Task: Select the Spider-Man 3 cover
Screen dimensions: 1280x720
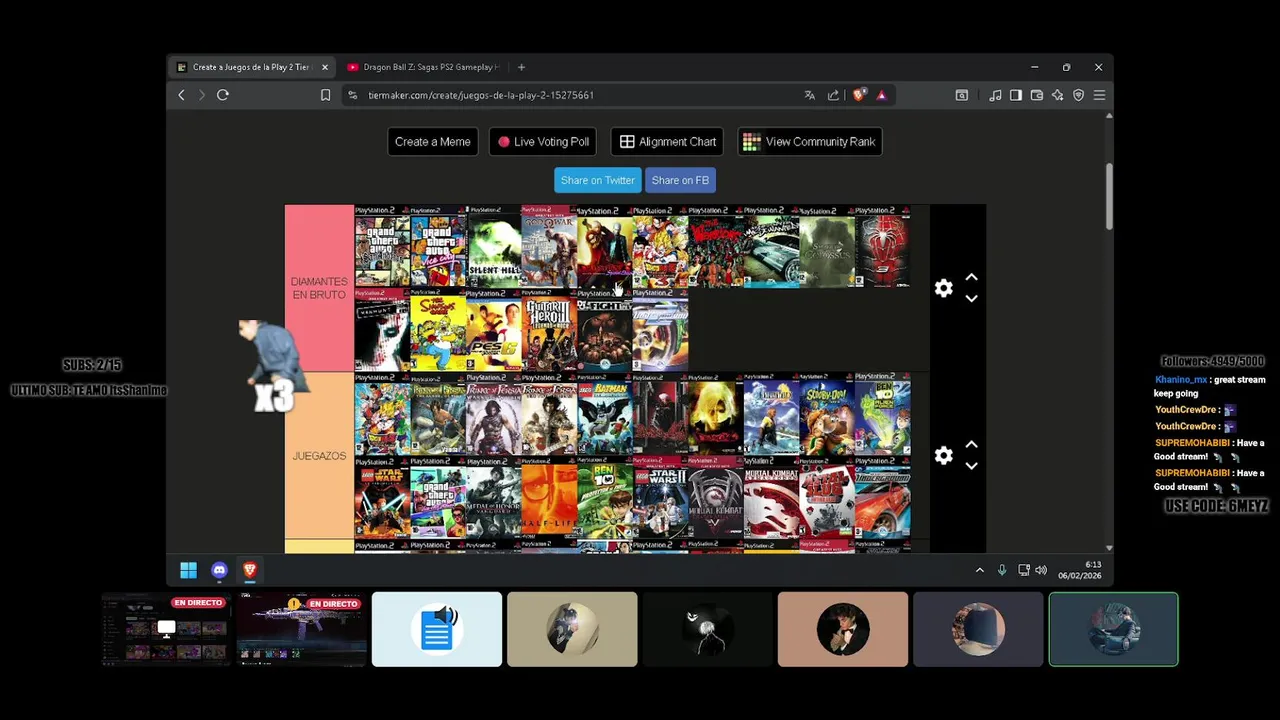Action: [x=882, y=247]
